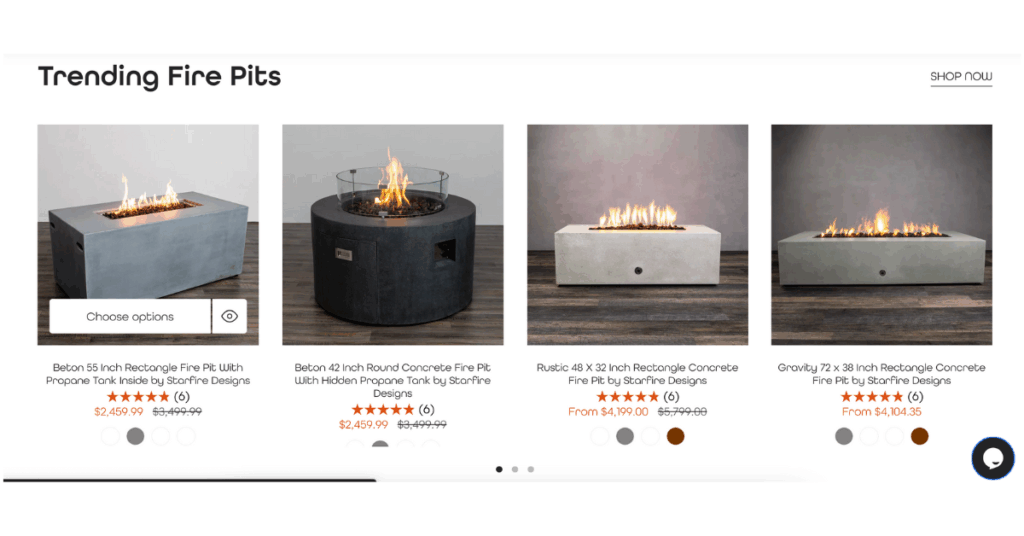Jump to third carousel page dot
This screenshot has width=1024, height=536.
pyautogui.click(x=530, y=469)
